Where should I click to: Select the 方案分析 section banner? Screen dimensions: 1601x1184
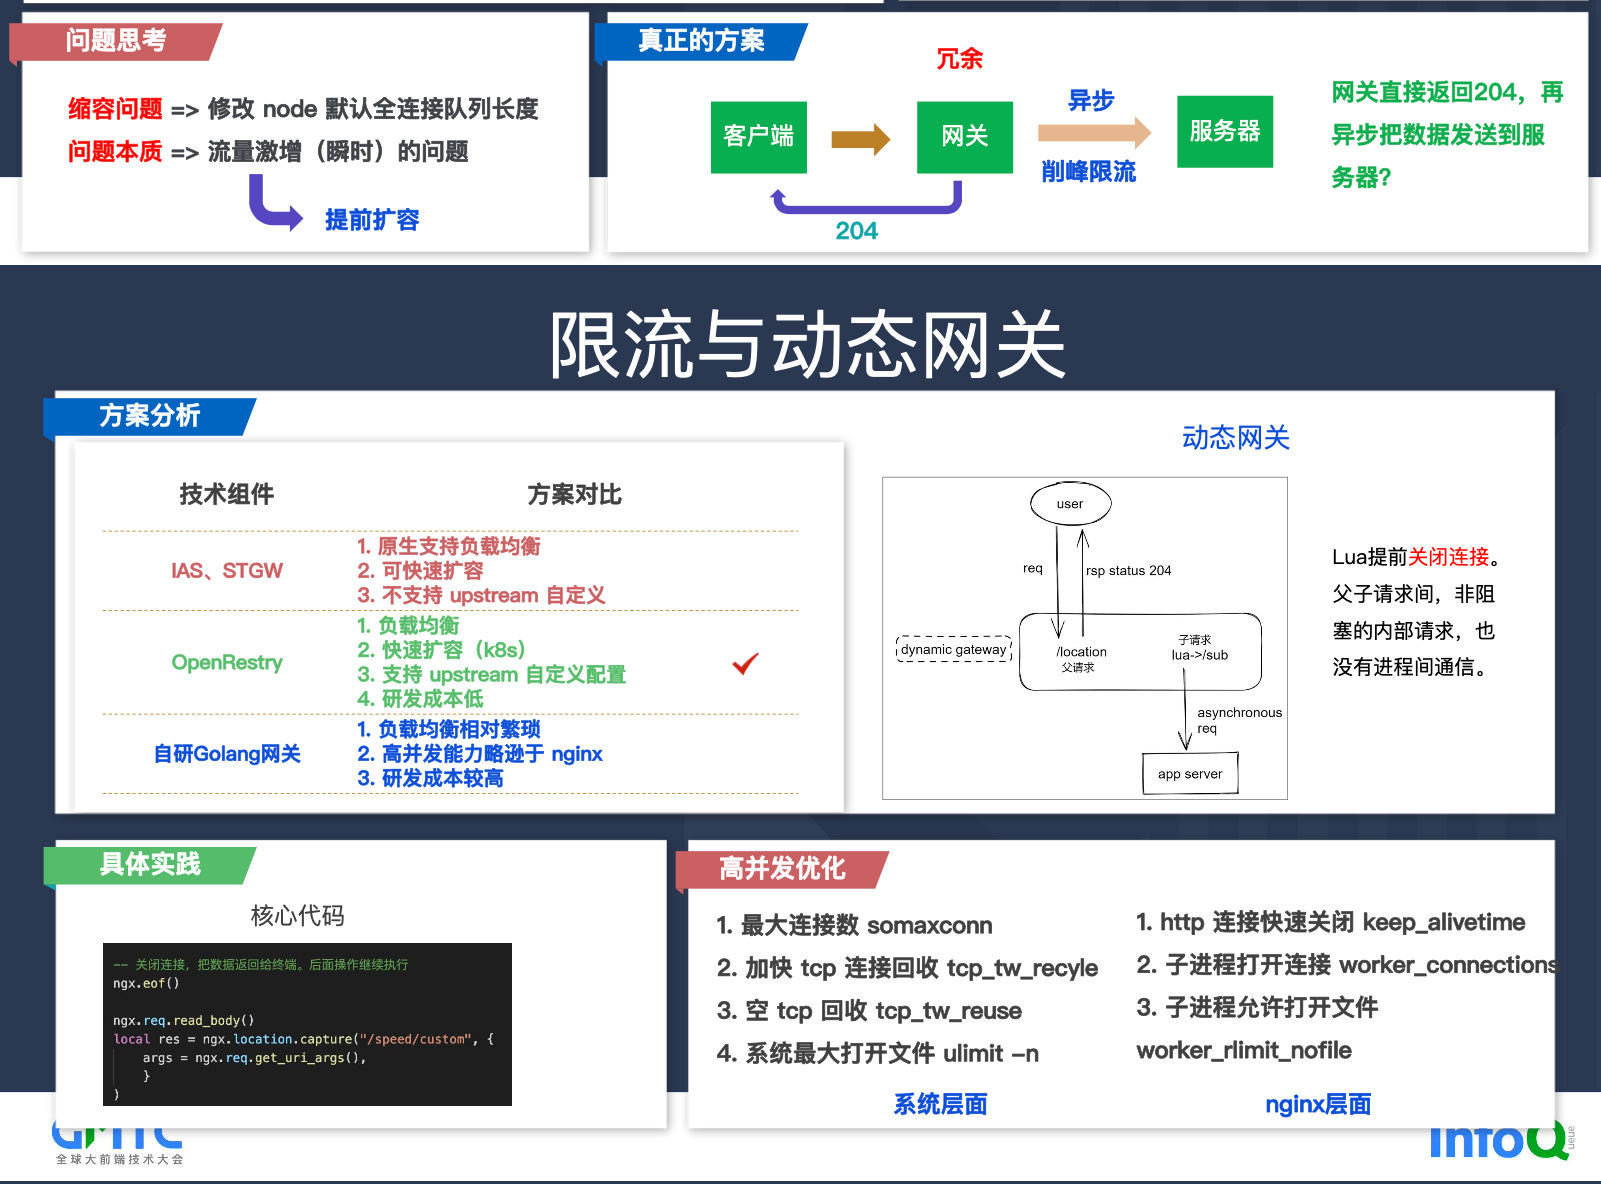[x=149, y=416]
